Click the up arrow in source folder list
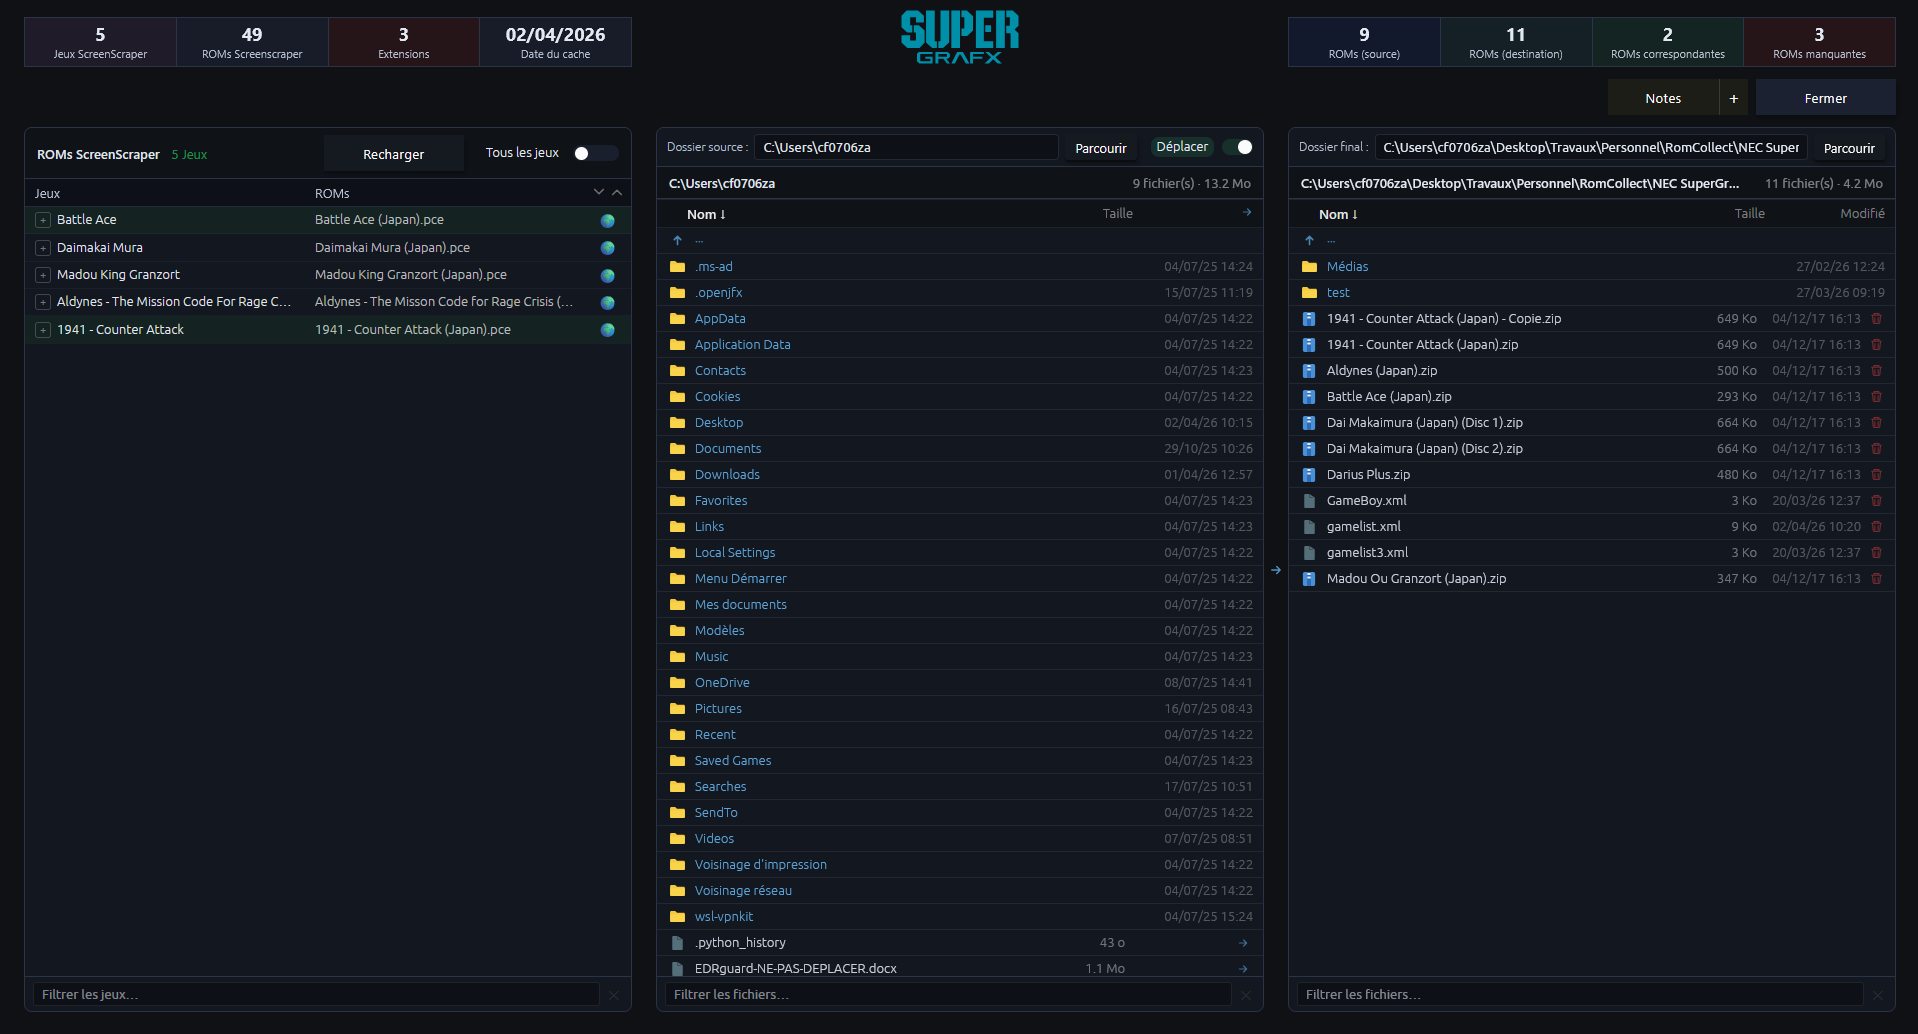This screenshot has height=1034, width=1918. [677, 240]
